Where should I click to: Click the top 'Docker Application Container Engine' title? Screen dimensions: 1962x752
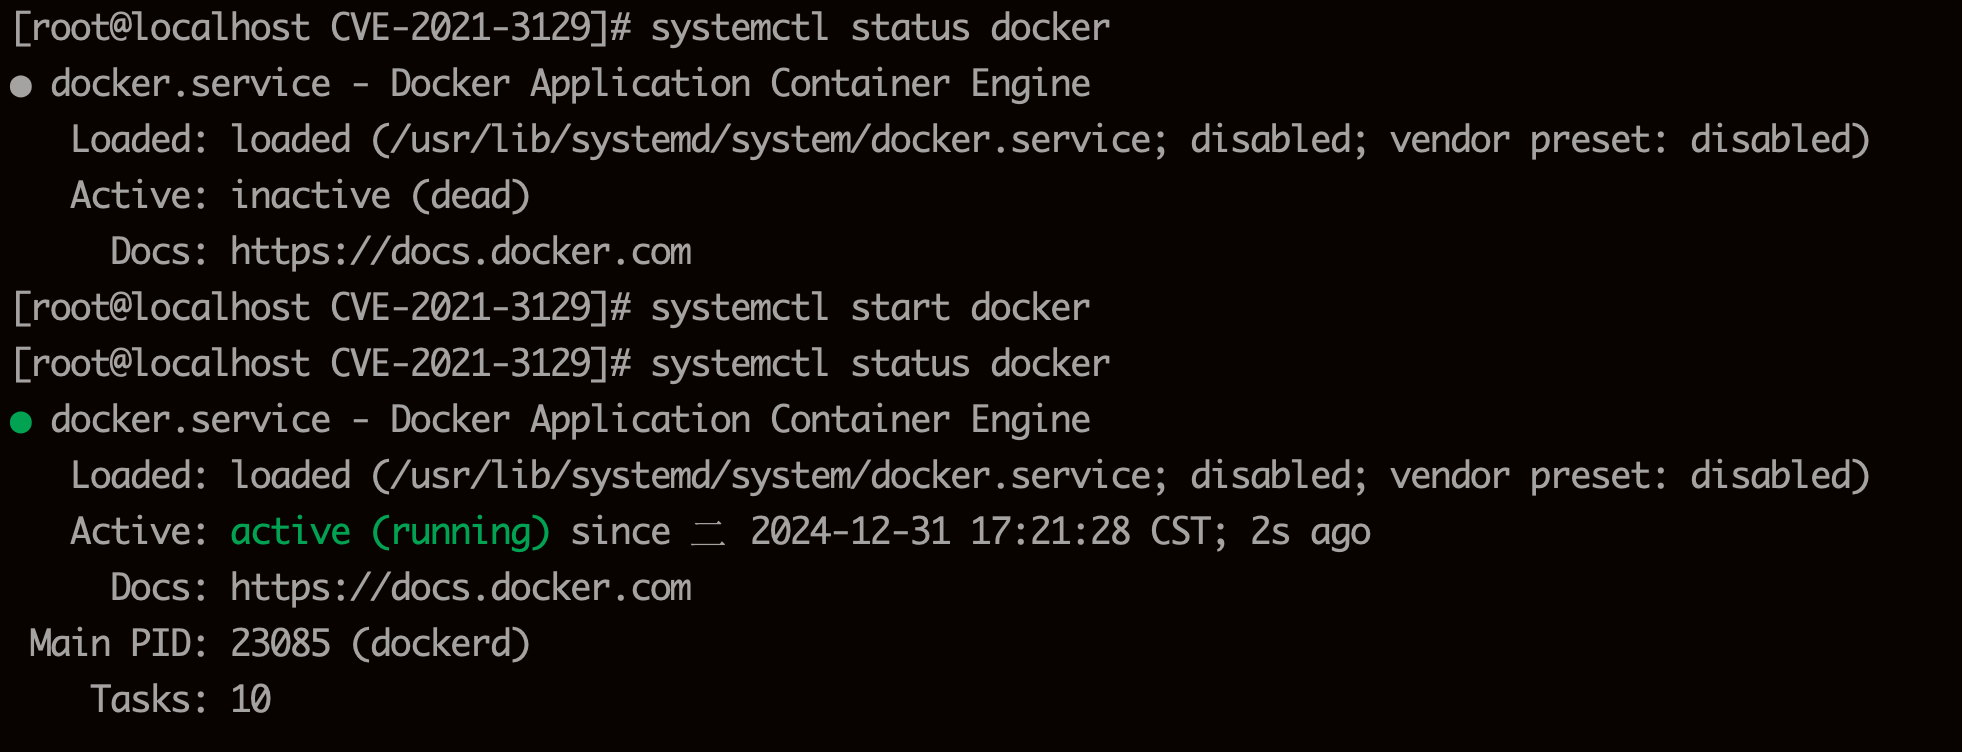coord(740,84)
